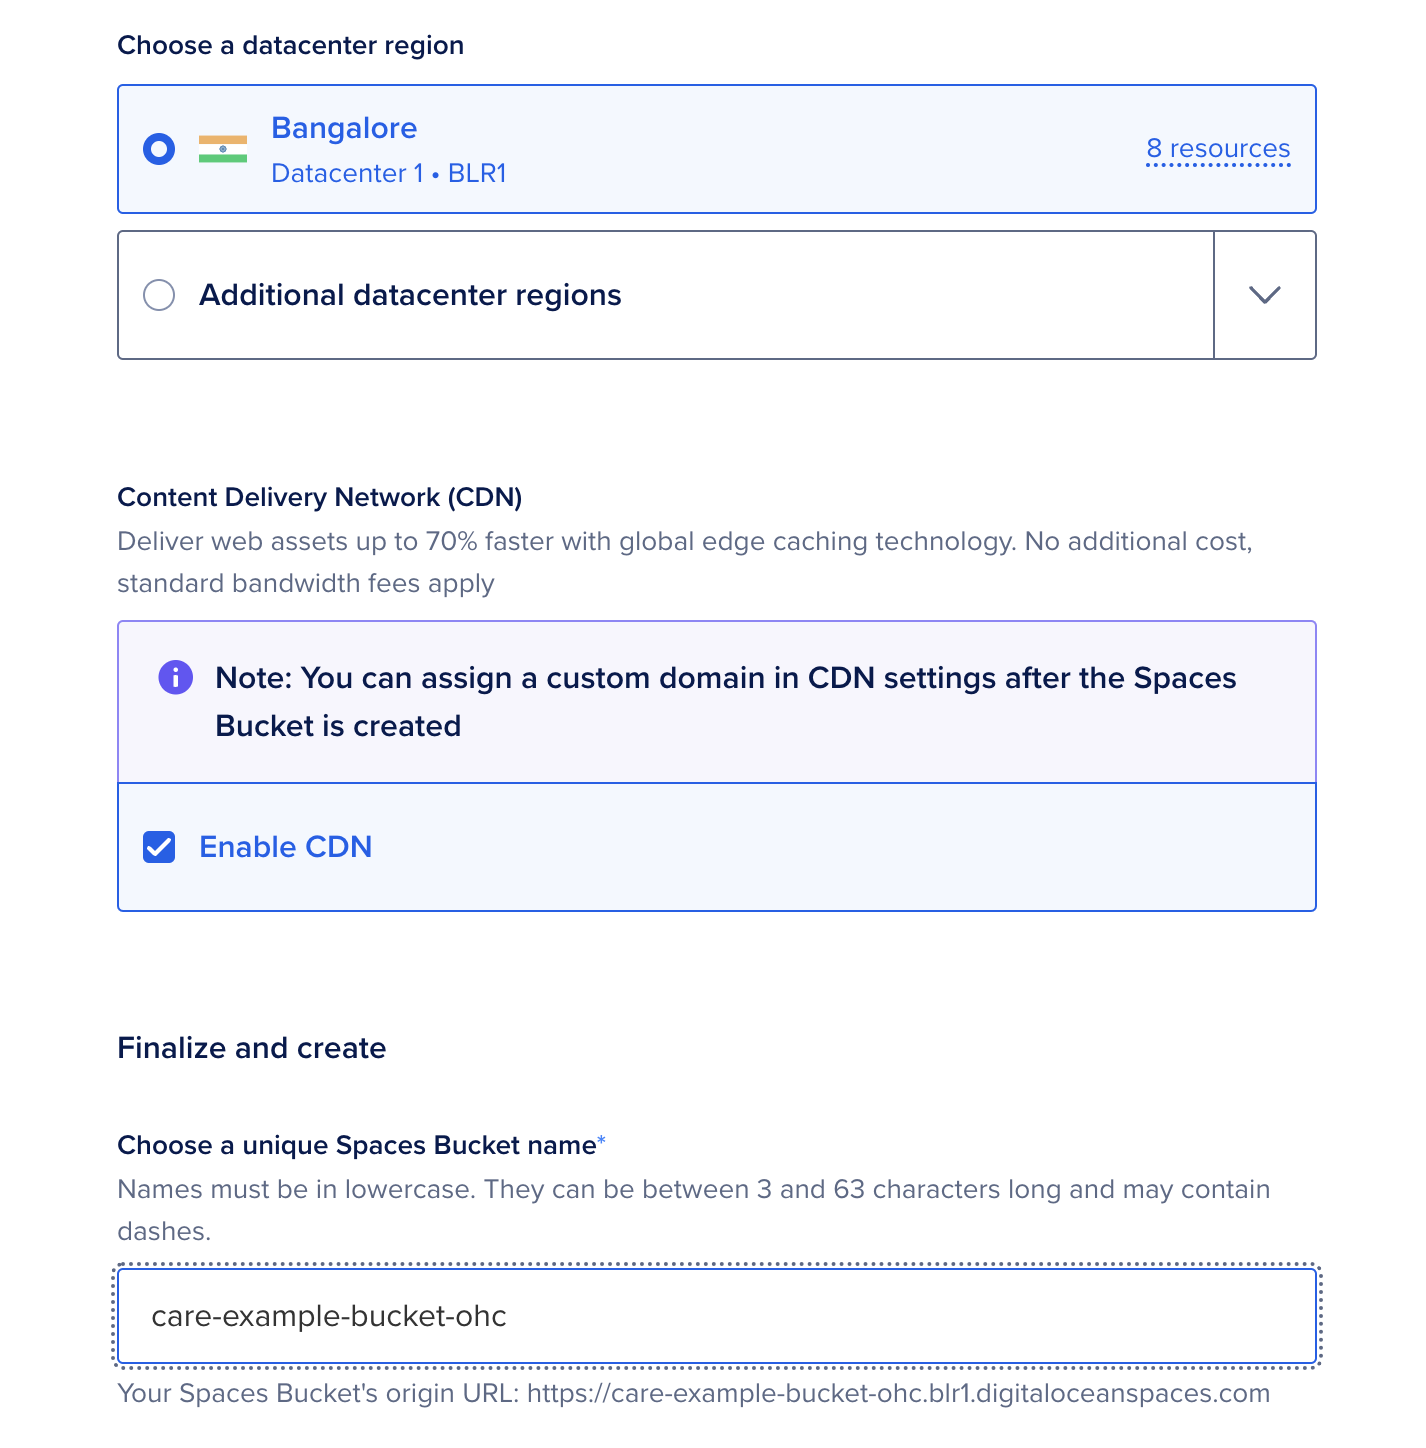Click the "Datacenter 1 • BLR1" subtitle
Image resolution: width=1426 pixels, height=1448 pixels.
[389, 173]
